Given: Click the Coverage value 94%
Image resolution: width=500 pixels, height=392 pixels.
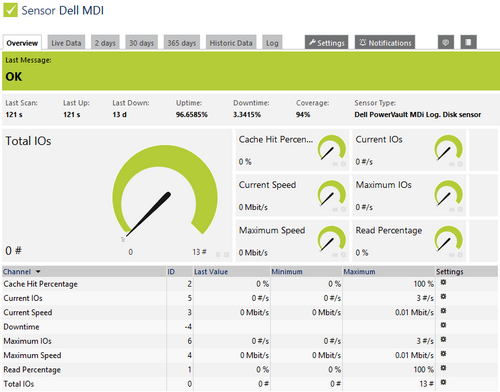Looking at the screenshot, I should pyautogui.click(x=303, y=115).
